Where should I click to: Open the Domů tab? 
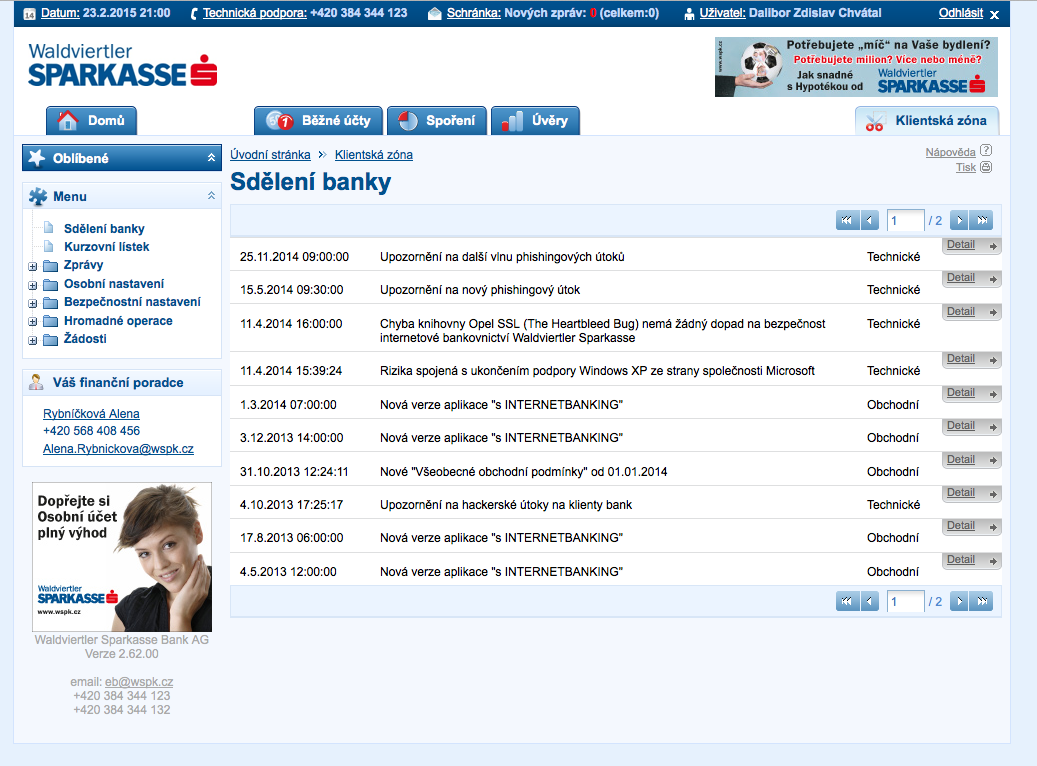point(91,120)
